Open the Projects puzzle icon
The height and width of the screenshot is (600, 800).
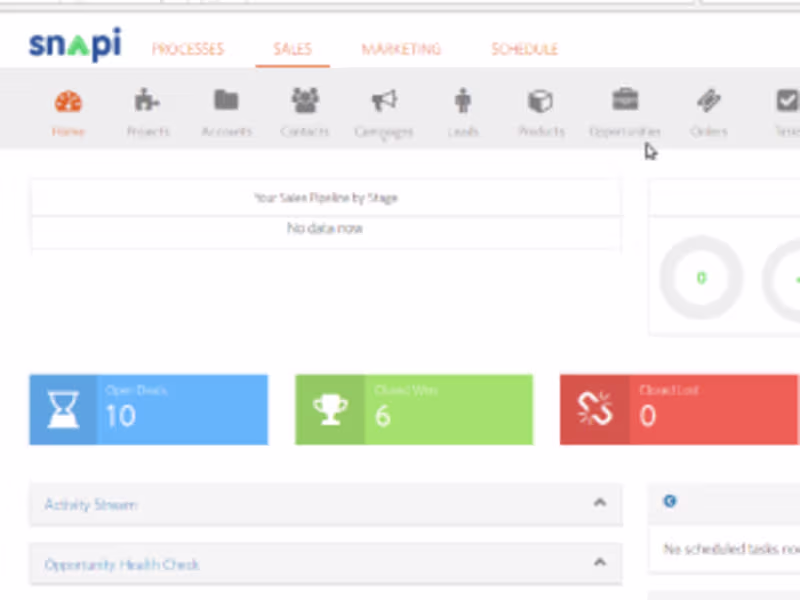tap(147, 100)
